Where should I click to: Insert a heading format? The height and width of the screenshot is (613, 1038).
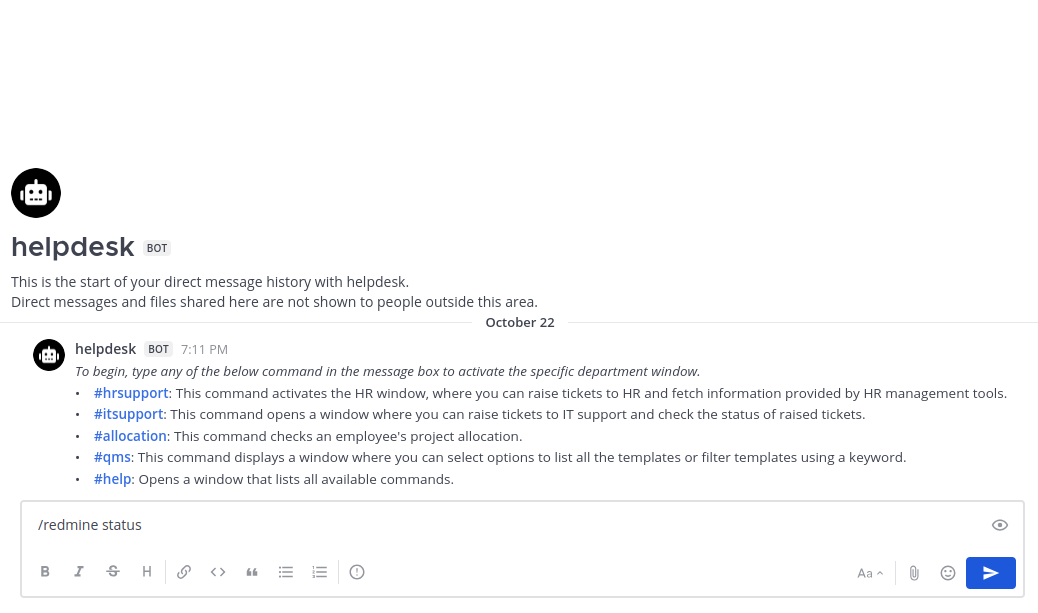click(x=147, y=572)
